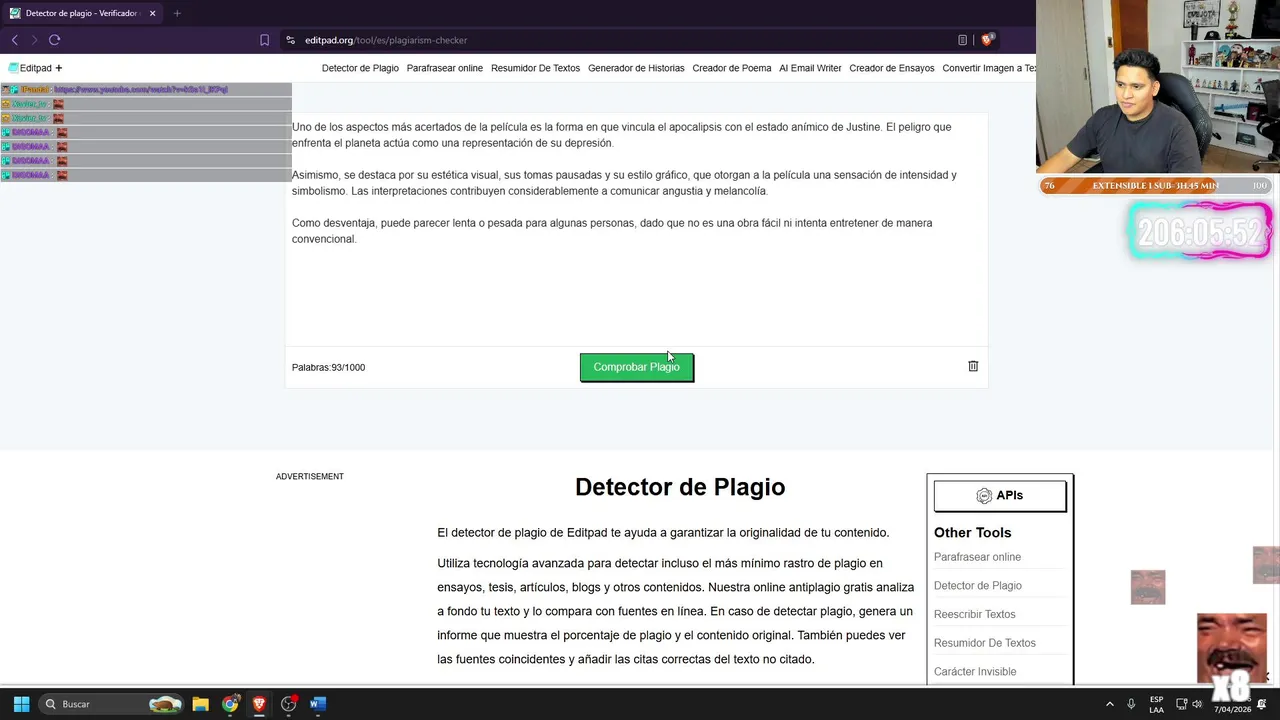Click the paragraph starting 'Uno de los aspectos'

621,135
